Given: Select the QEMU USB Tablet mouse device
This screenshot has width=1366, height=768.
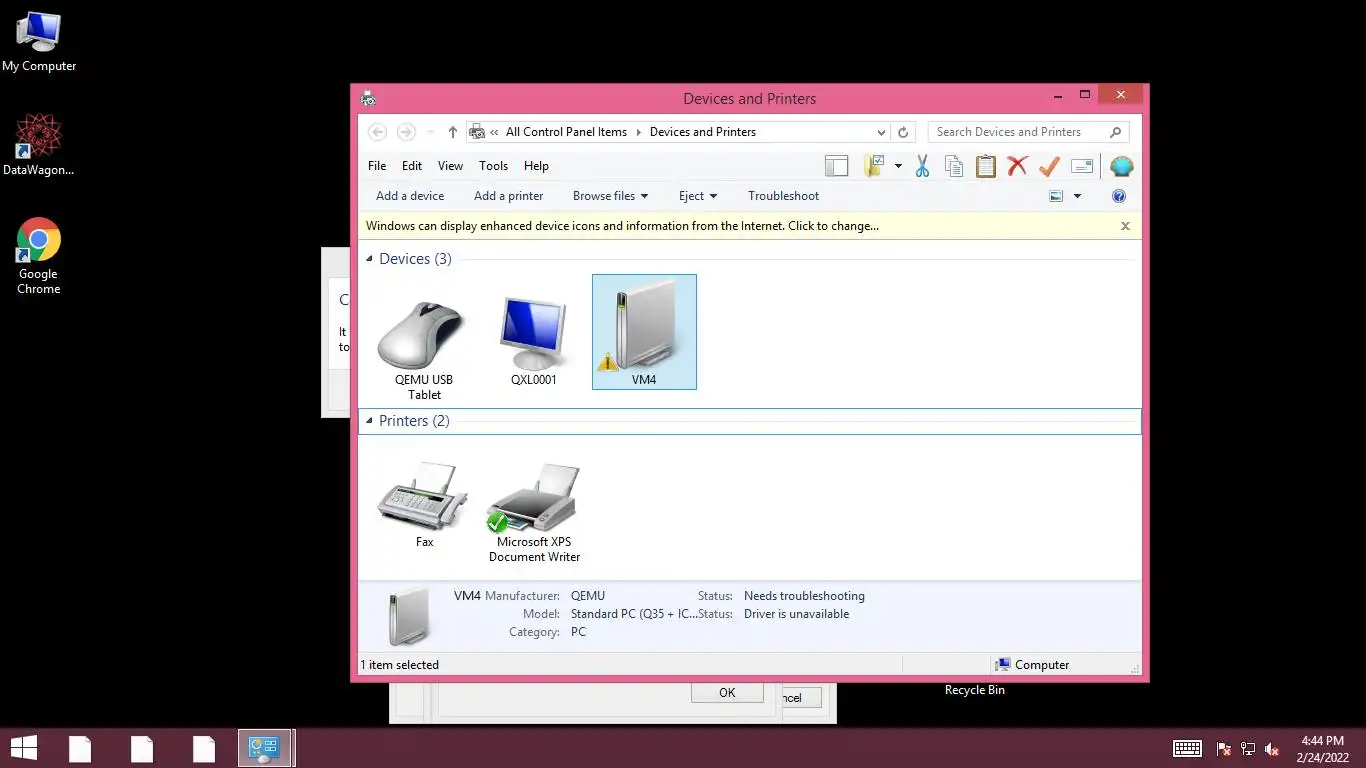Looking at the screenshot, I should [x=424, y=348].
